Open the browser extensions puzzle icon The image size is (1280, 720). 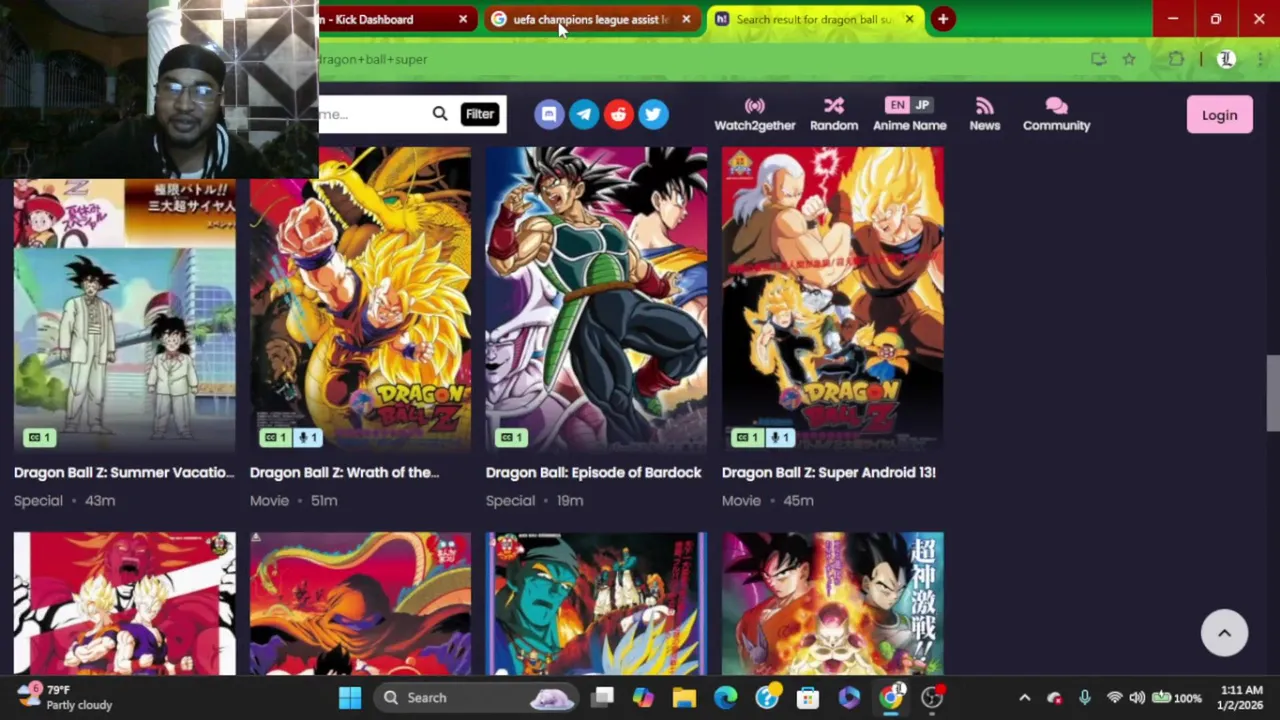click(x=1176, y=59)
